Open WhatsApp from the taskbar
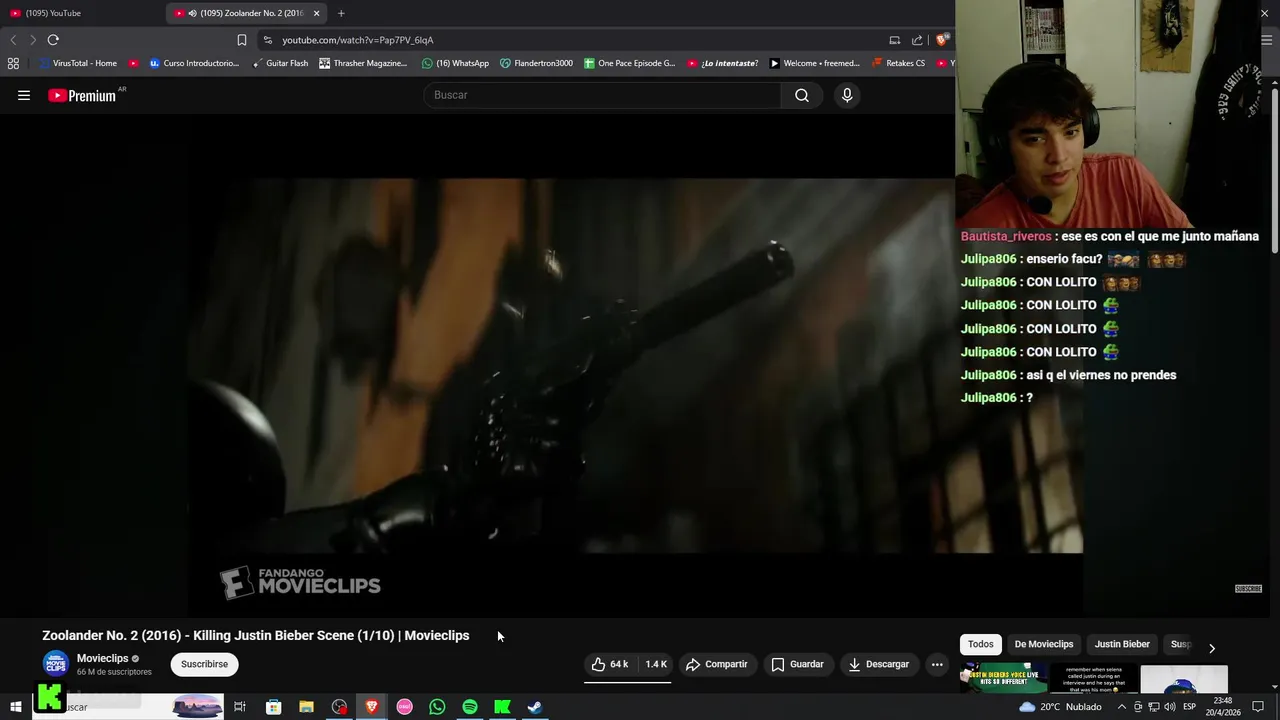 coord(437,707)
